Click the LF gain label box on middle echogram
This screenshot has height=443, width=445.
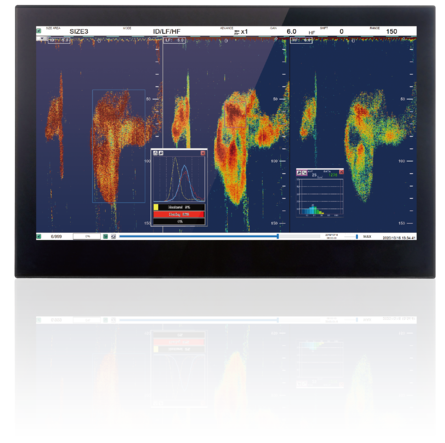(x=174, y=41)
